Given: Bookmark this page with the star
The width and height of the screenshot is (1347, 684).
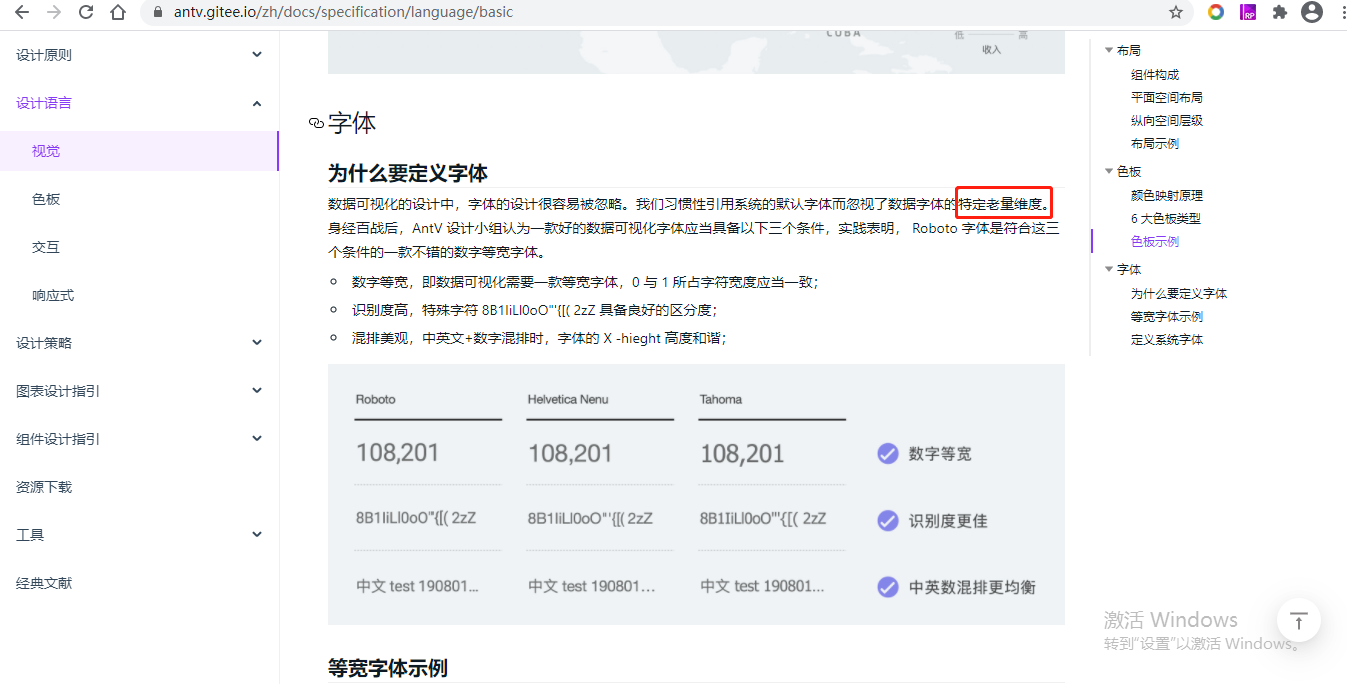Looking at the screenshot, I should pos(1176,12).
